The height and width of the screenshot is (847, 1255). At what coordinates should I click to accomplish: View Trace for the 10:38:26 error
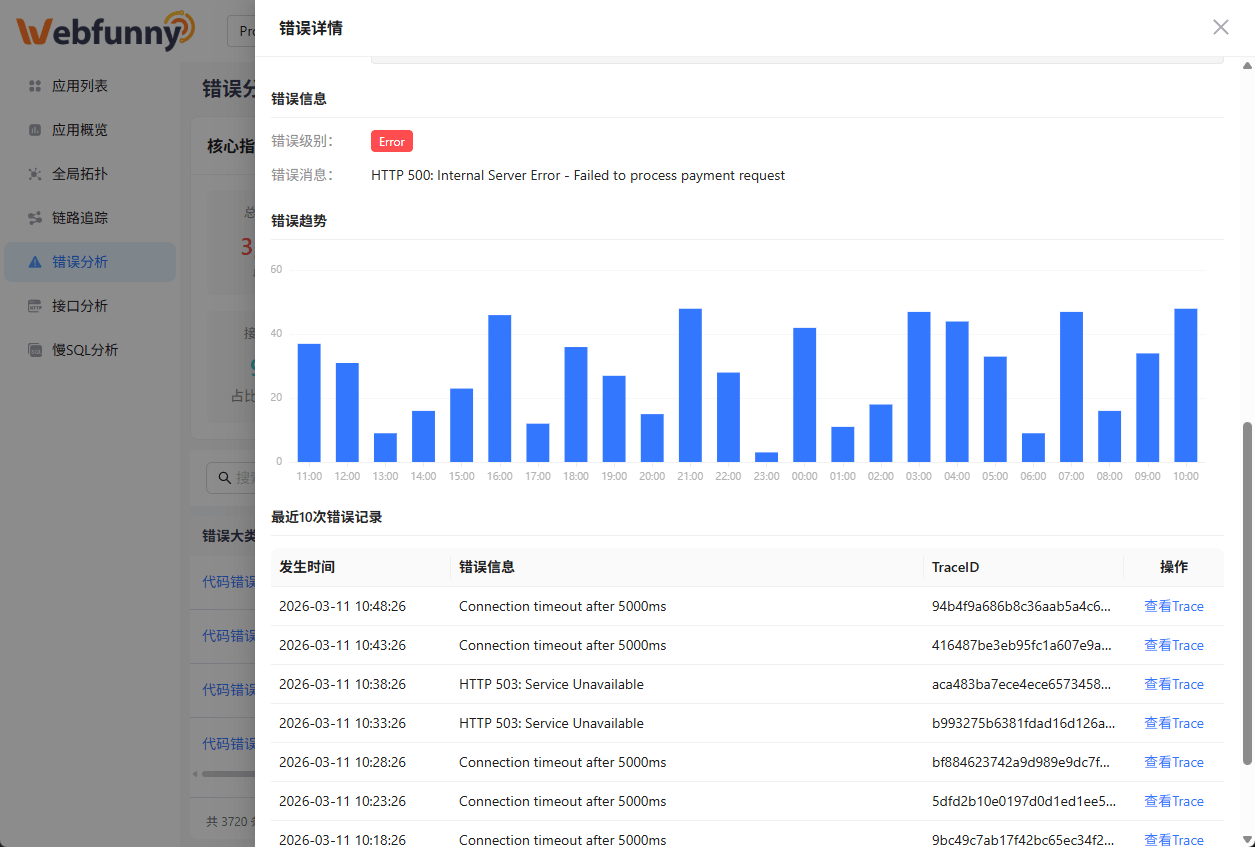(1173, 684)
